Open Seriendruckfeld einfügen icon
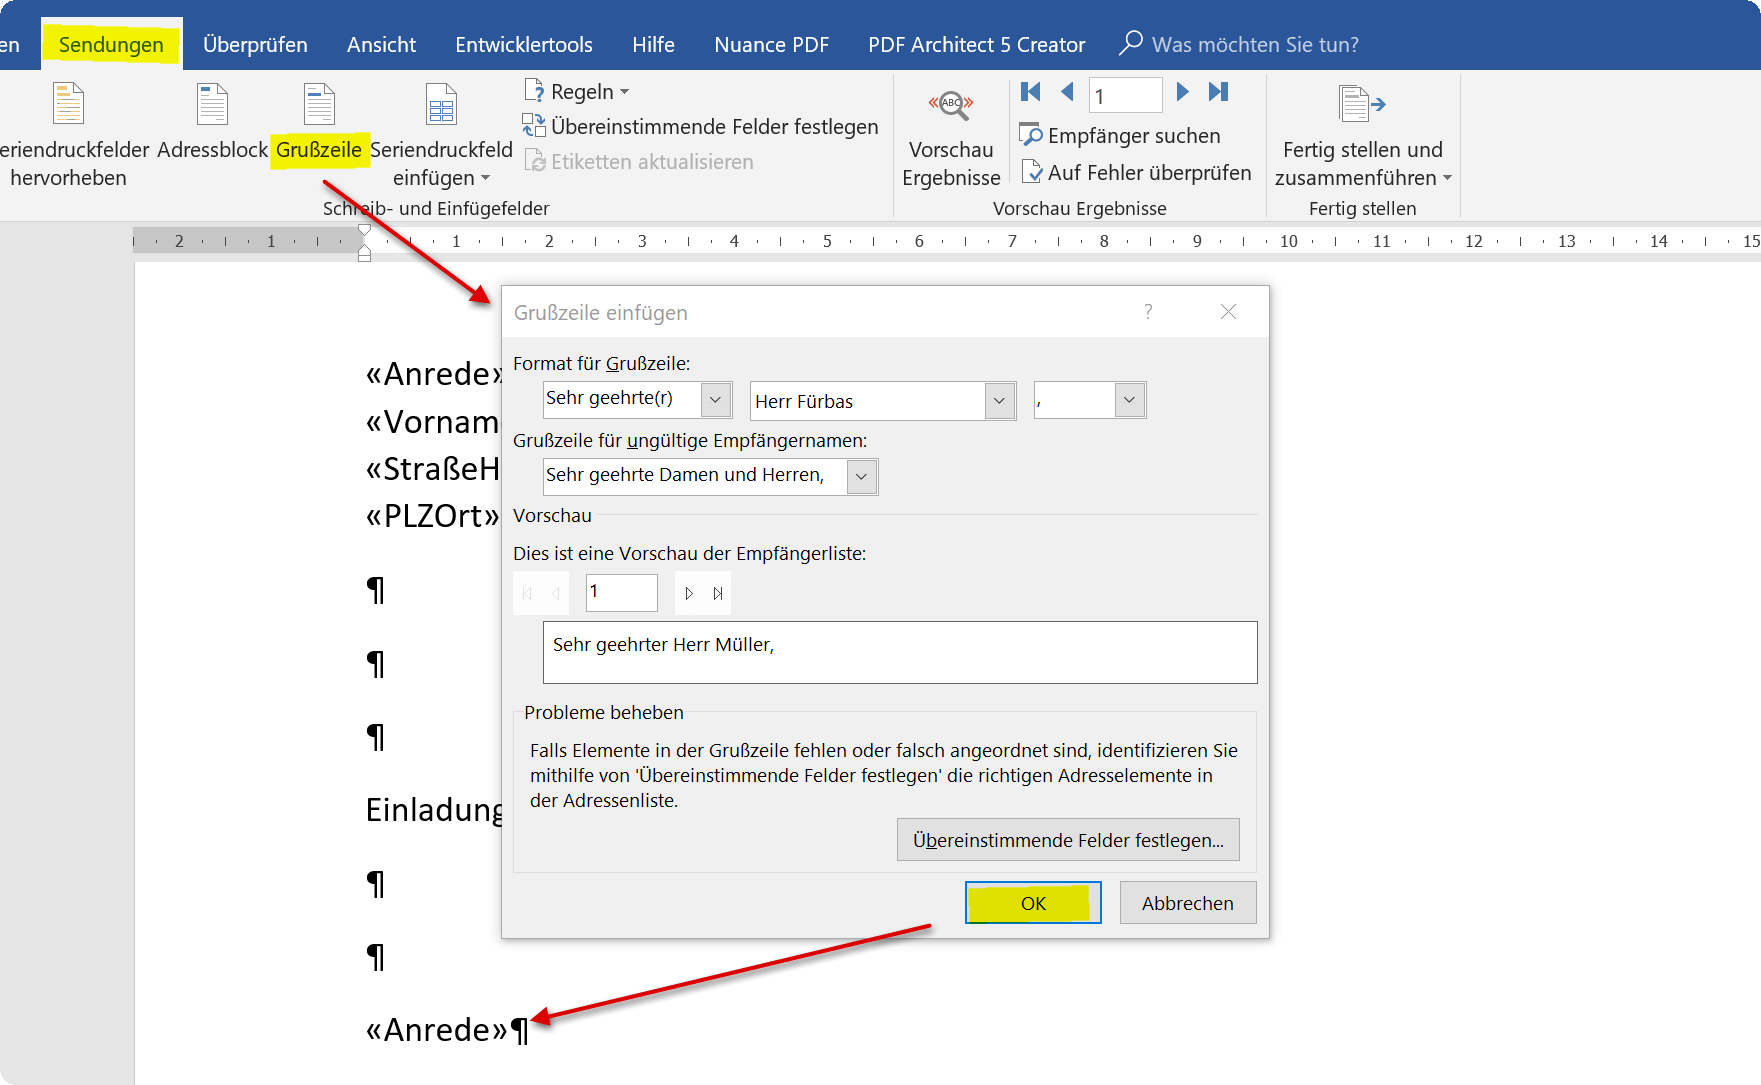The width and height of the screenshot is (1761, 1085). point(441,105)
